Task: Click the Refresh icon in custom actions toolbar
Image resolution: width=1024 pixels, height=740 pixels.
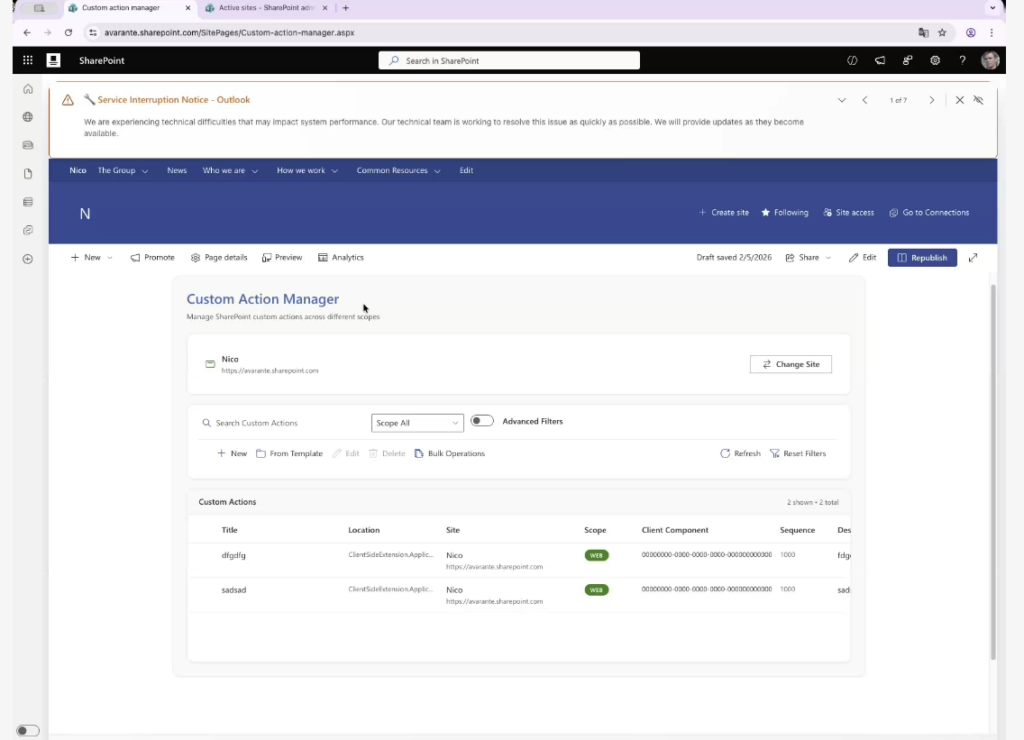Action: [x=725, y=454]
